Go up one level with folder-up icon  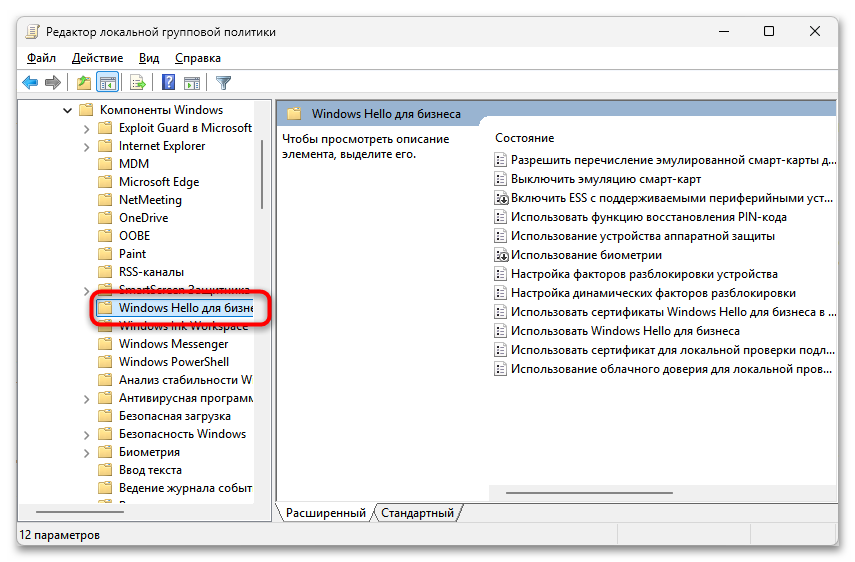83,82
